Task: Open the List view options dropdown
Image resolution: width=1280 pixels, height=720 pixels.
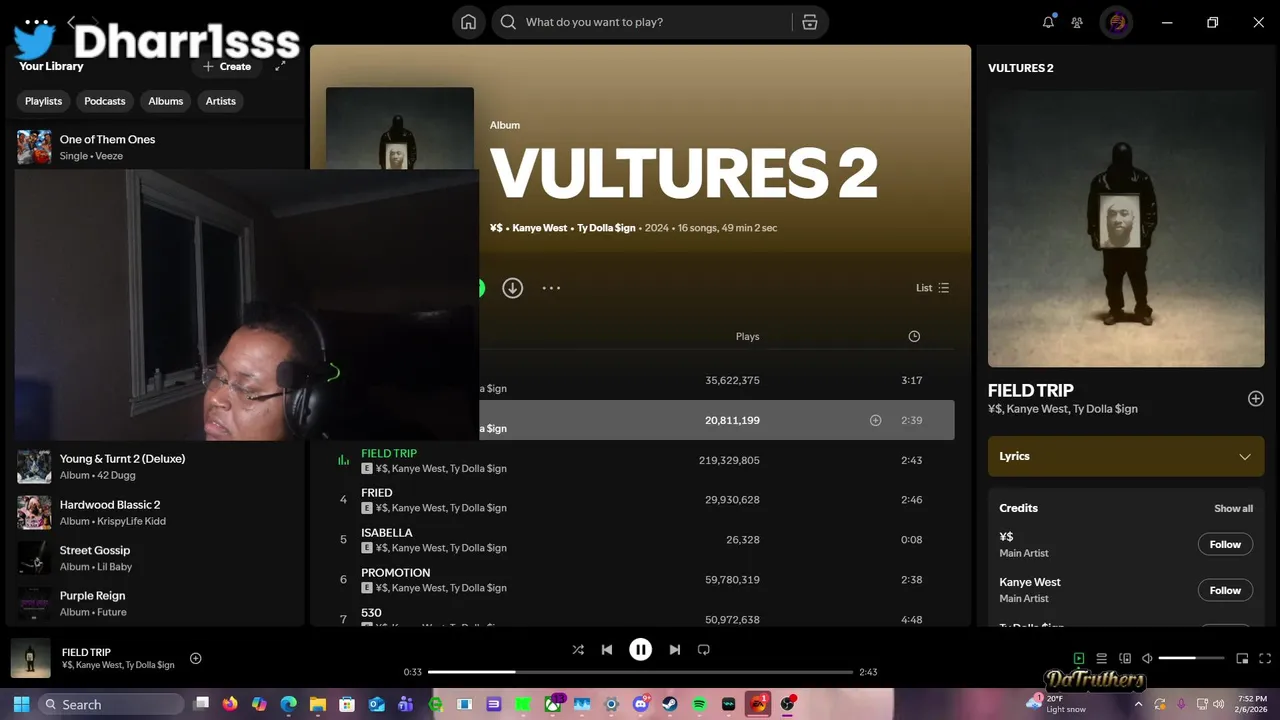Action: point(933,288)
